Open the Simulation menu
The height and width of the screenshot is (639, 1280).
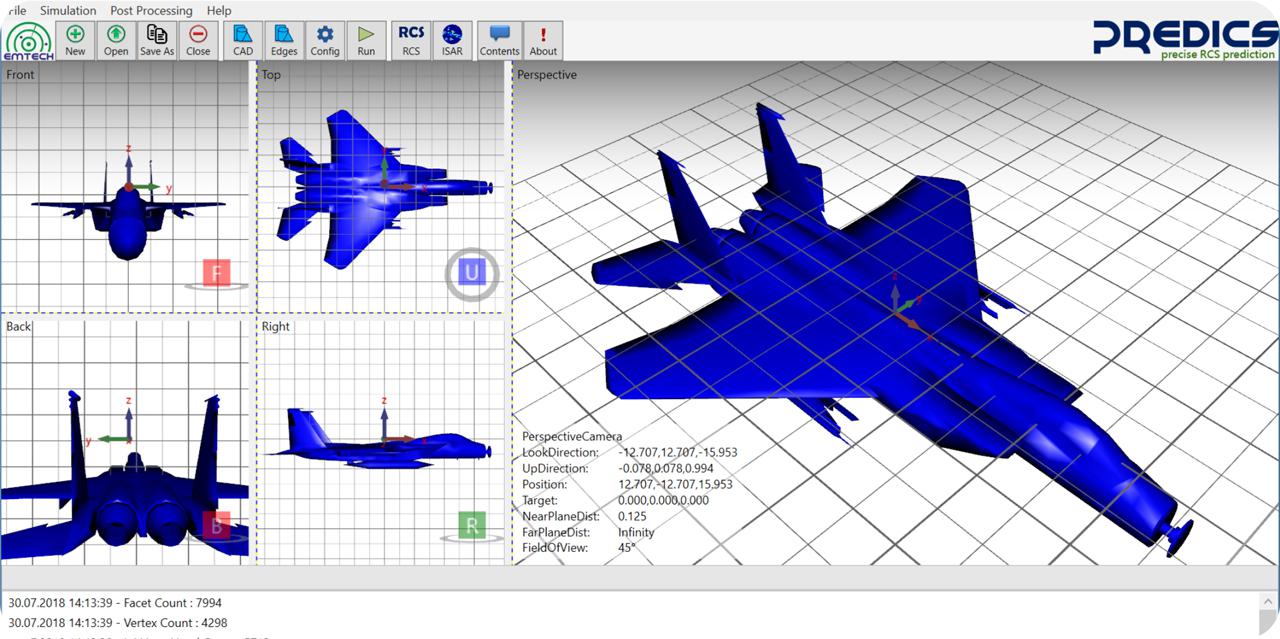tap(68, 10)
